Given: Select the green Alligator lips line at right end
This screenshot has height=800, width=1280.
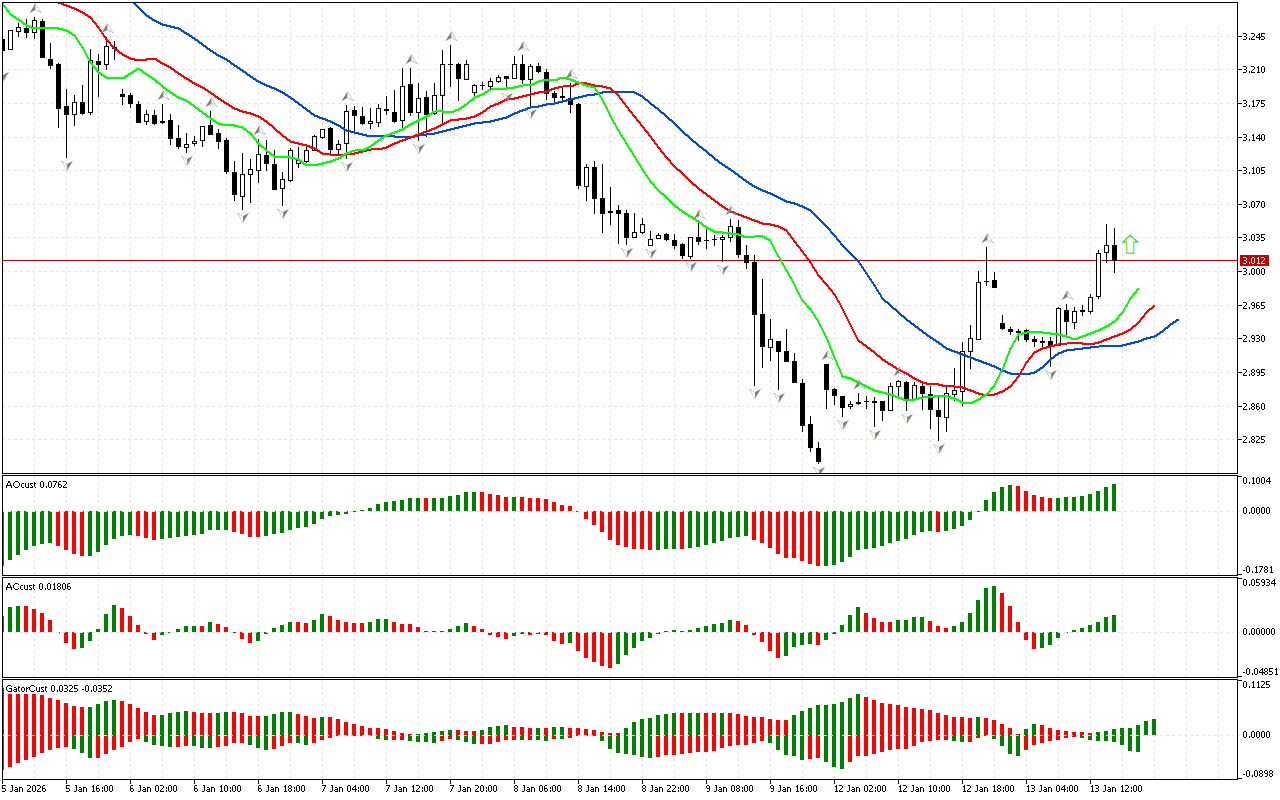Looking at the screenshot, I should click(x=1135, y=290).
